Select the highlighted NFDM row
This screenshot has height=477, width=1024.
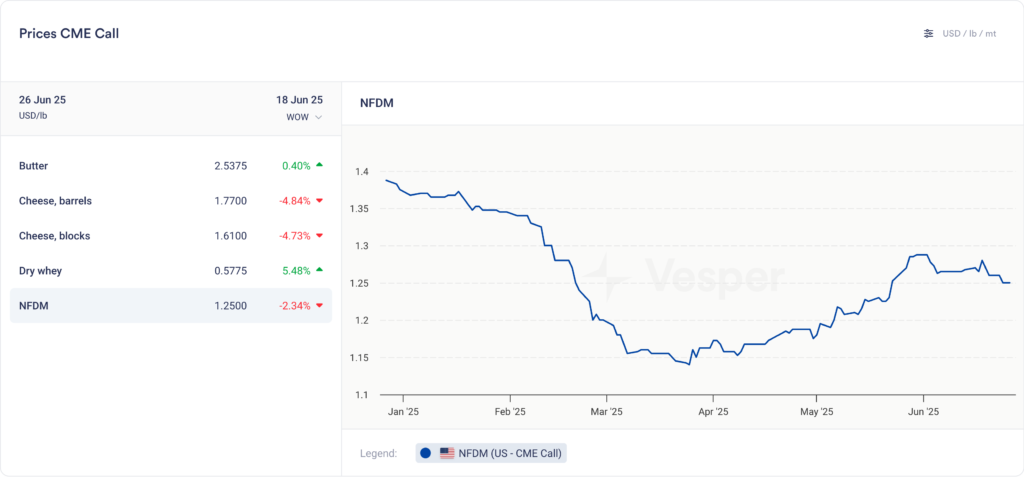[170, 305]
